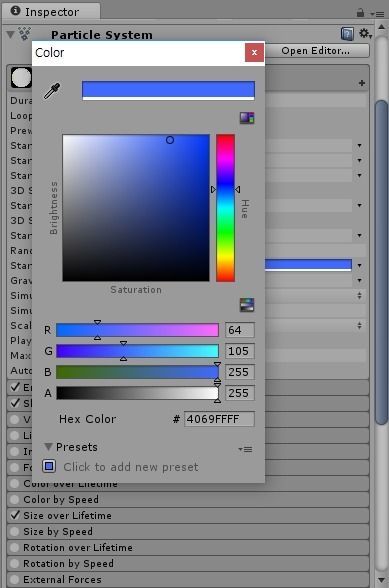Switch slider mode using the RGB sliders icon

pos(247,305)
